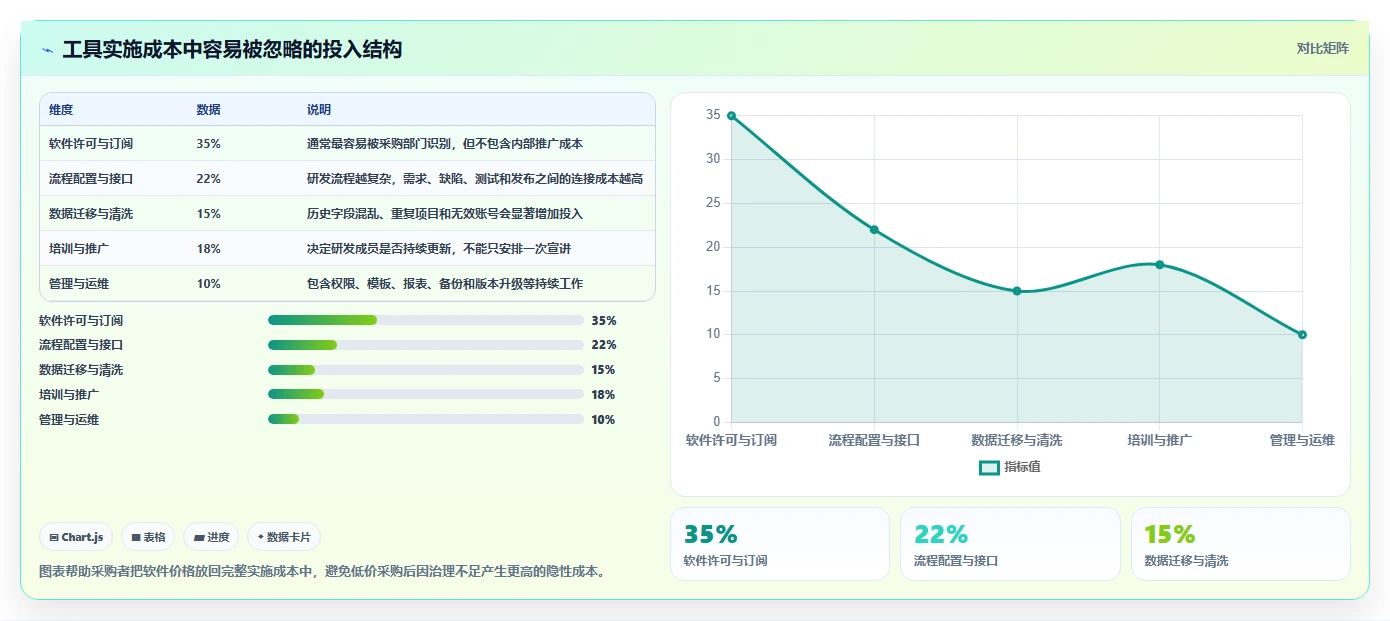Click the description starting 研发流程越复杂
Viewport: 1390px width, 621px height.
point(474,179)
